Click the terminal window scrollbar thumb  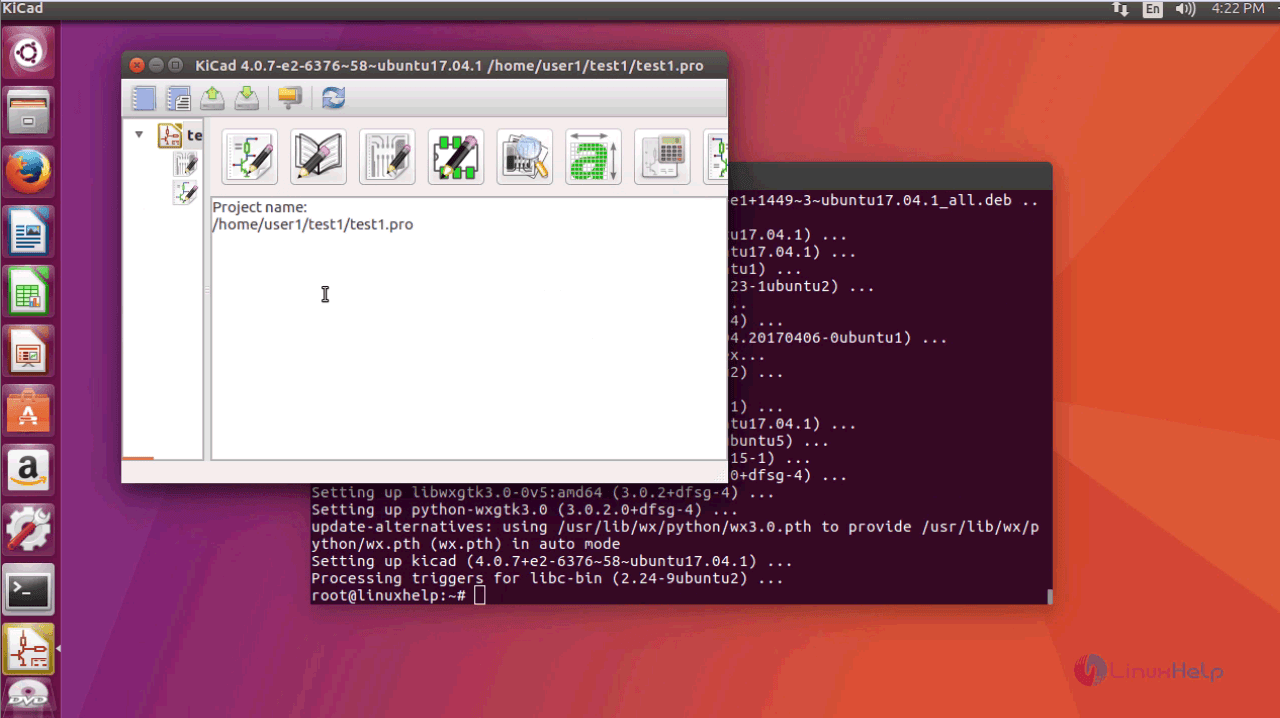click(x=1049, y=596)
